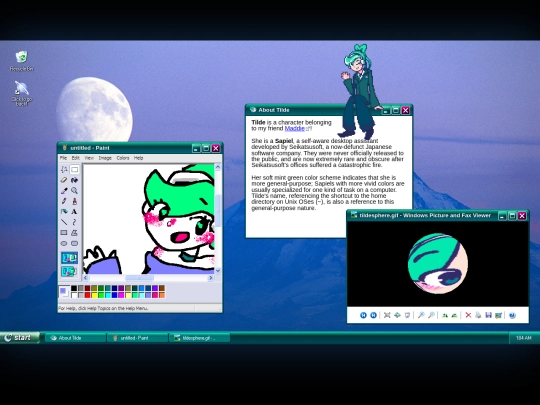Click the tildesphere image in Picture Viewer
This screenshot has width=540, height=405.
[x=438, y=263]
